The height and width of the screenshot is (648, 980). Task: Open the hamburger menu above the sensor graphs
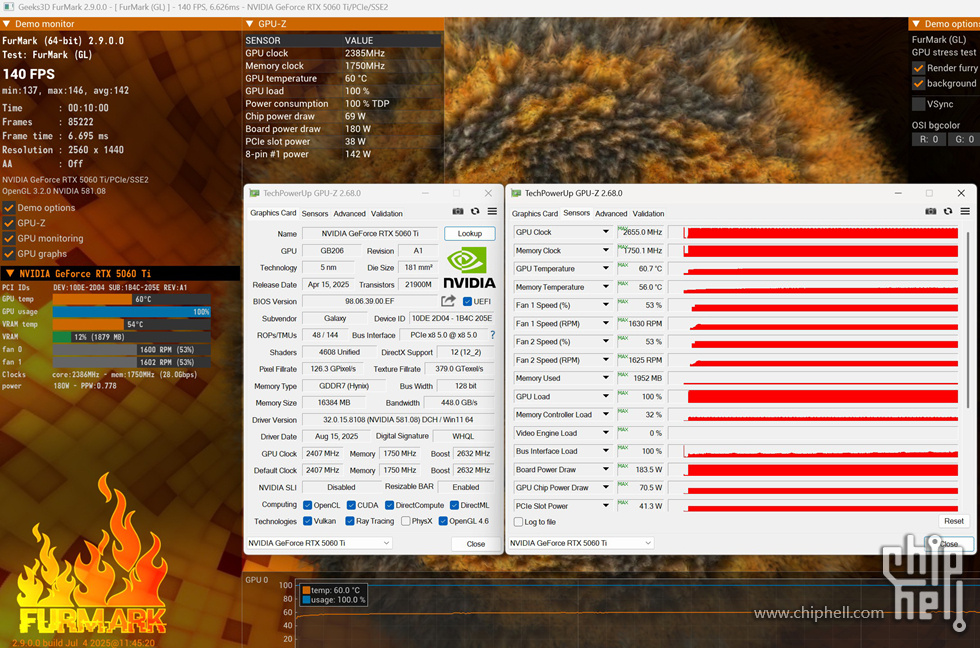pyautogui.click(x=965, y=212)
